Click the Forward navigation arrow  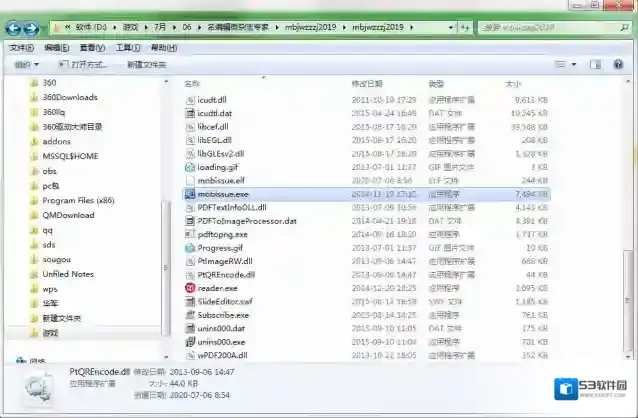click(31, 28)
